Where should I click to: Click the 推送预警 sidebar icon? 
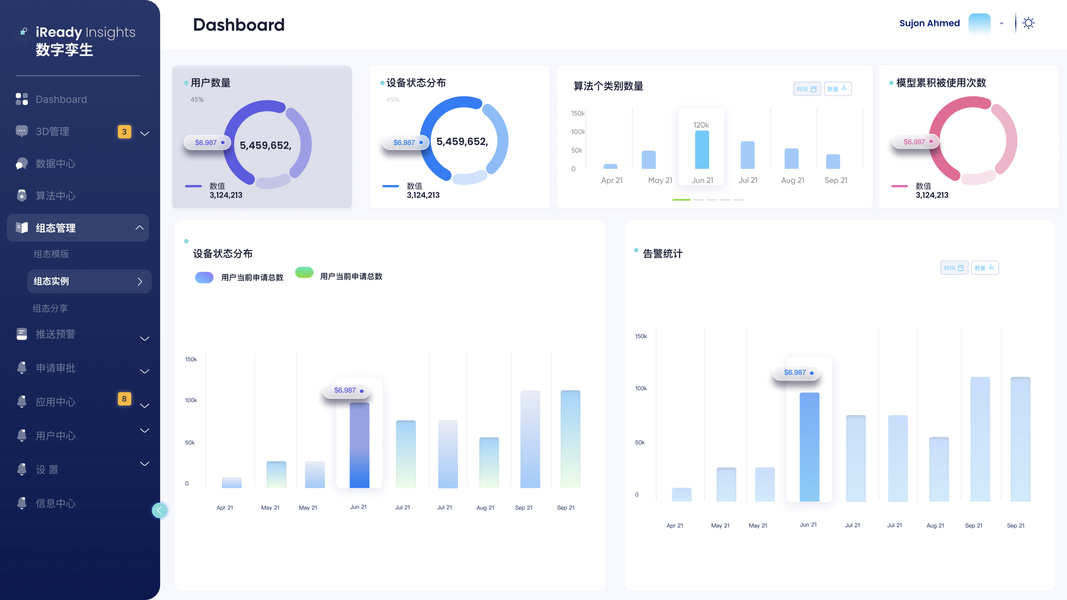[22, 334]
